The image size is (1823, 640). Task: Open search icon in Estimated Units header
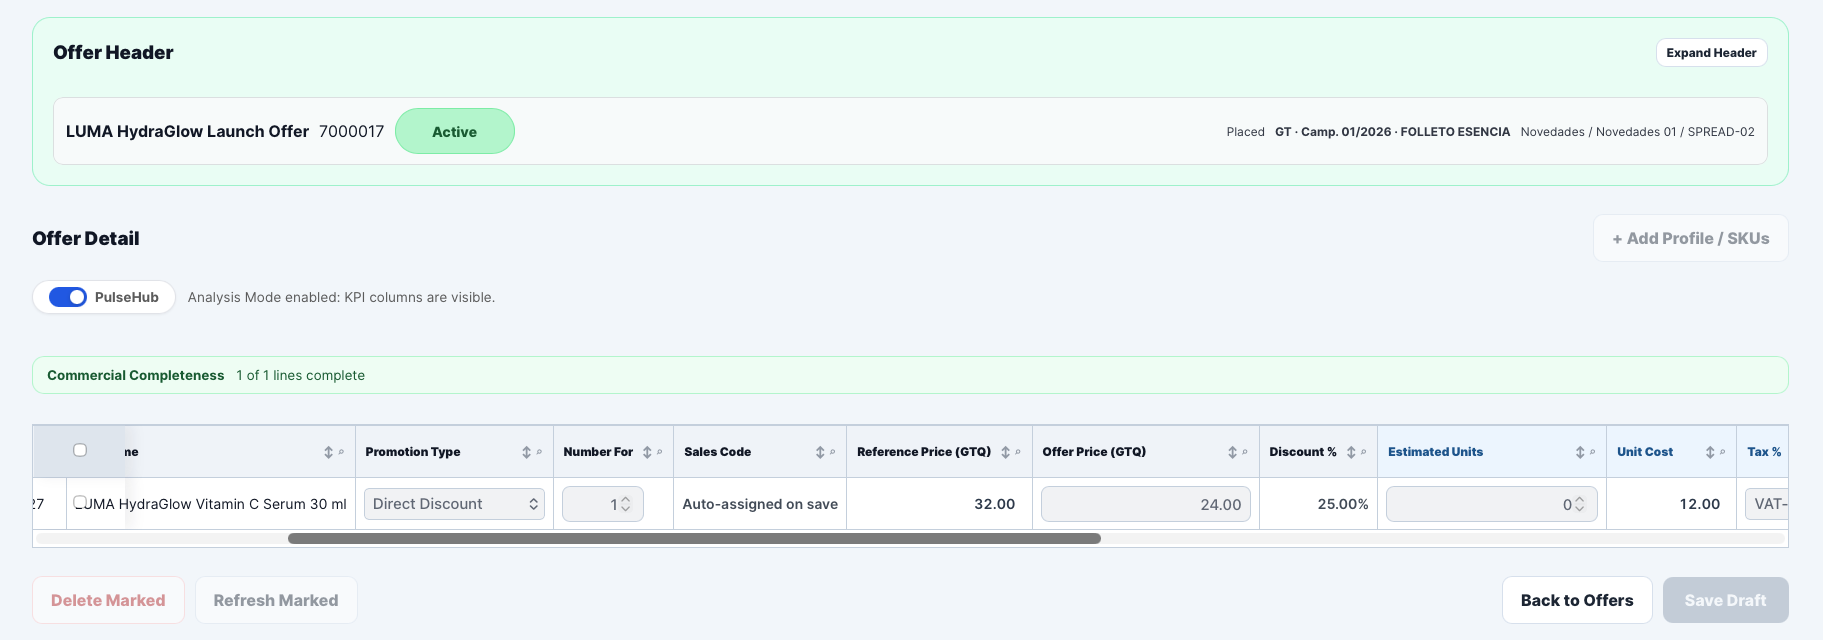click(x=1592, y=452)
